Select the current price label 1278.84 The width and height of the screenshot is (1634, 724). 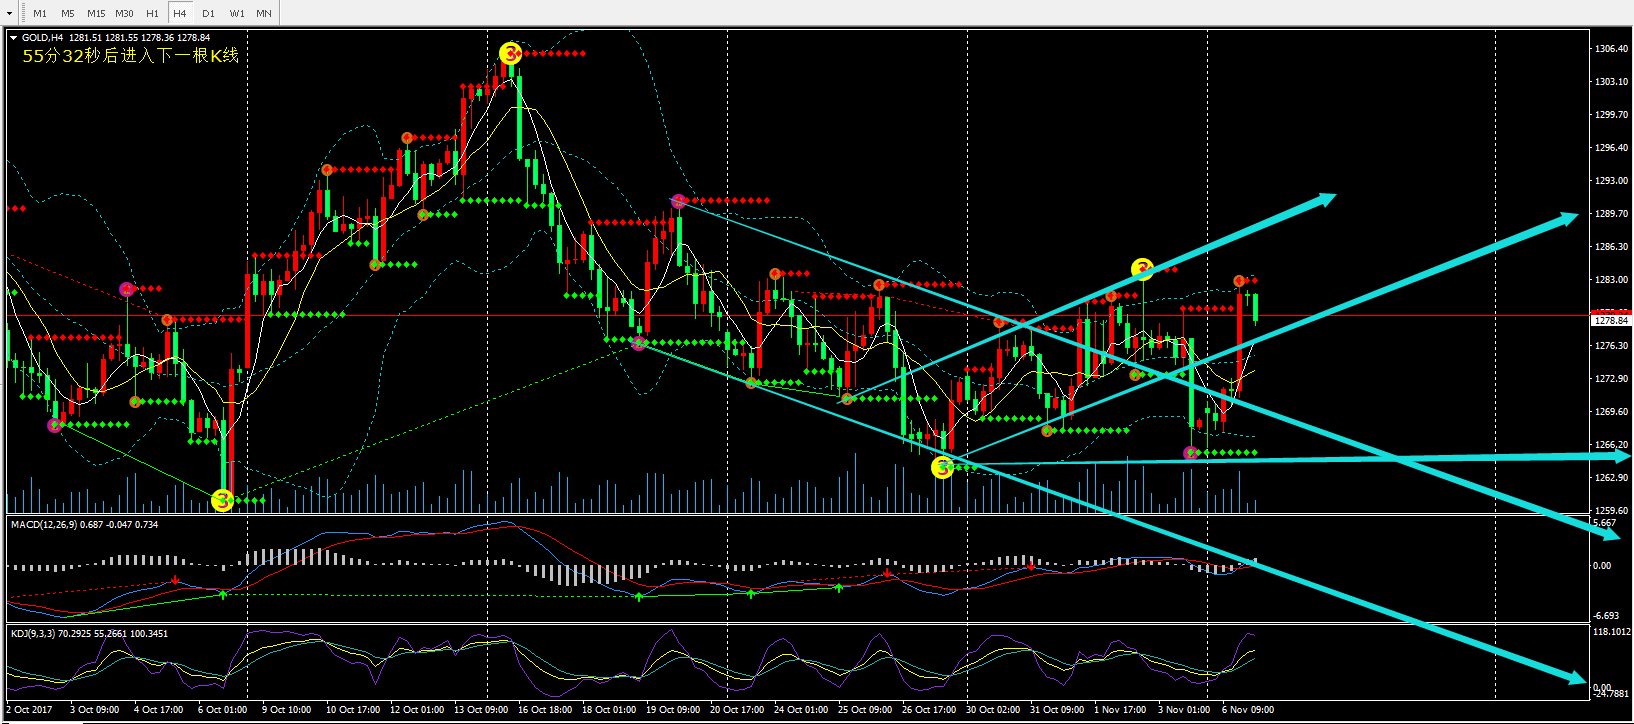point(1611,320)
